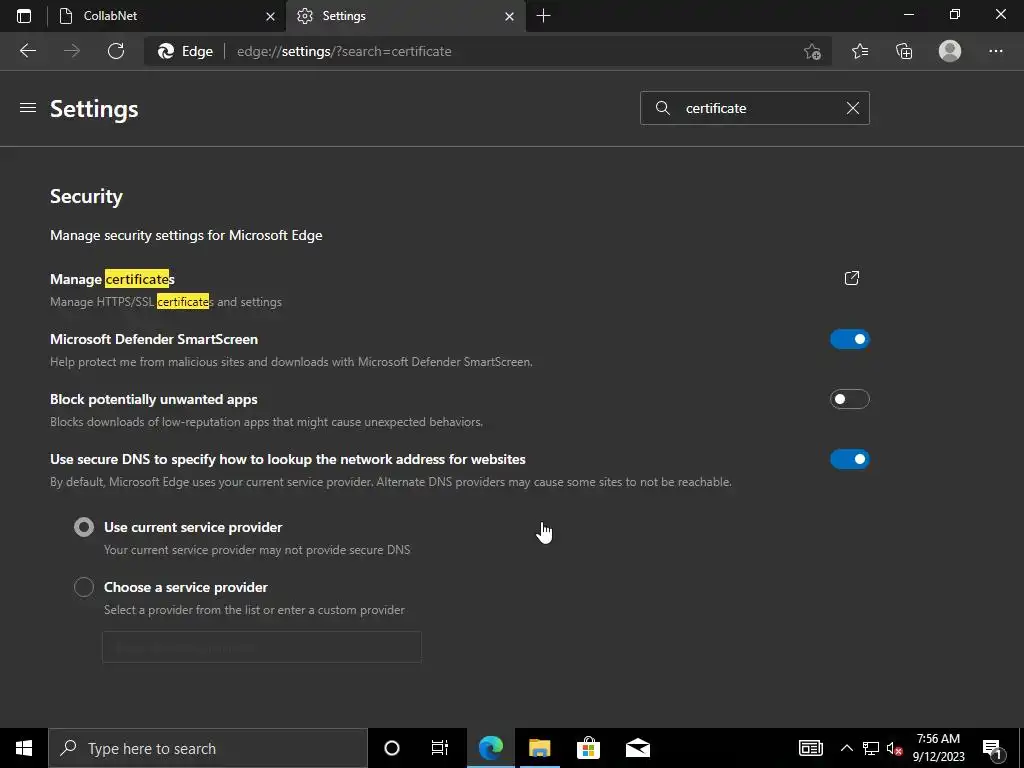Add this page to favorites
This screenshot has width=1024, height=768.
[812, 51]
